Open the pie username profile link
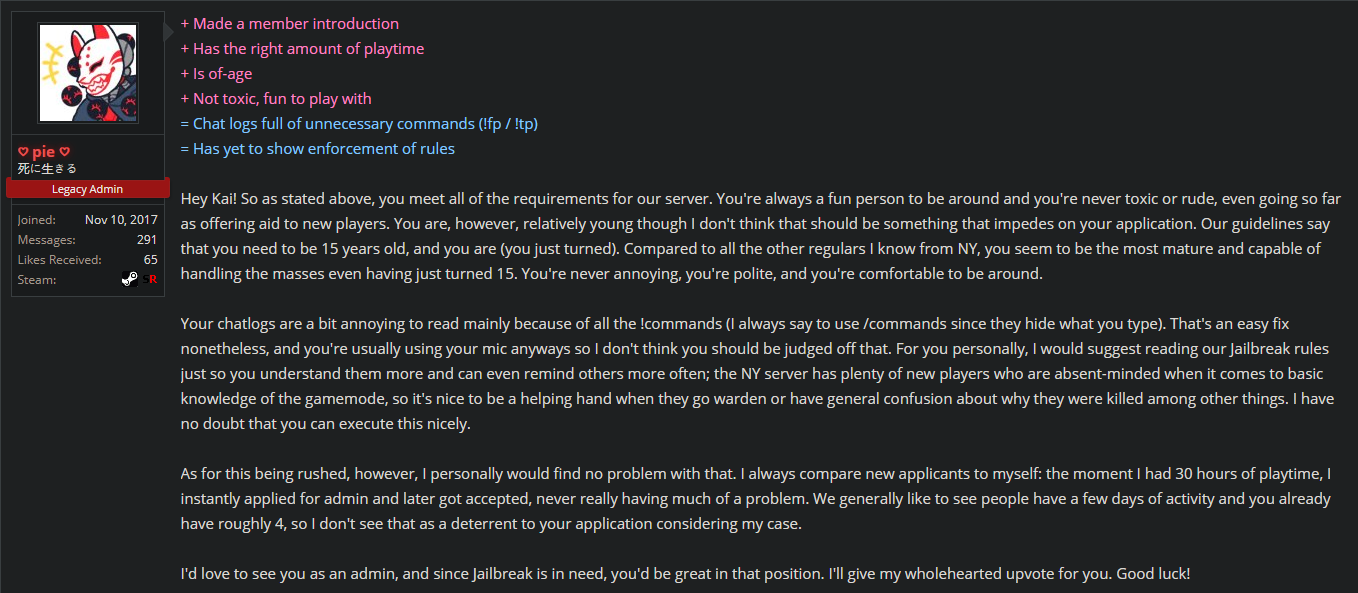The height and width of the screenshot is (593, 1358). pyautogui.click(x=44, y=152)
